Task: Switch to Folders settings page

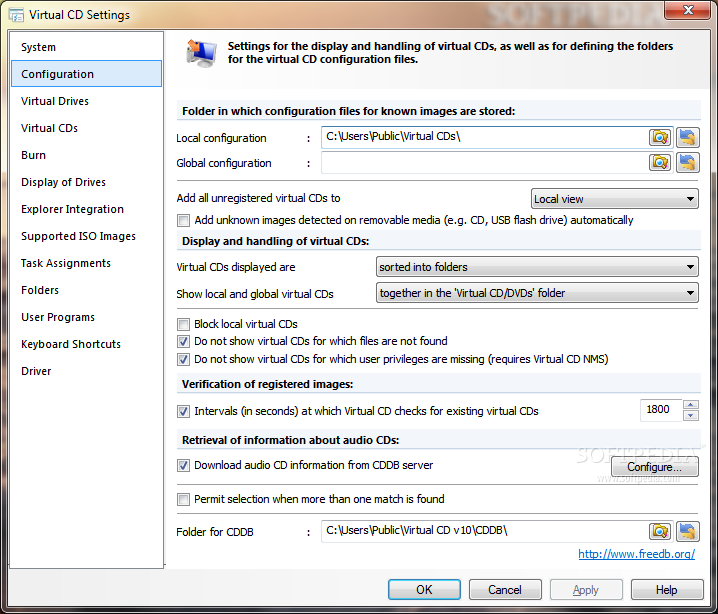Action: [87, 290]
